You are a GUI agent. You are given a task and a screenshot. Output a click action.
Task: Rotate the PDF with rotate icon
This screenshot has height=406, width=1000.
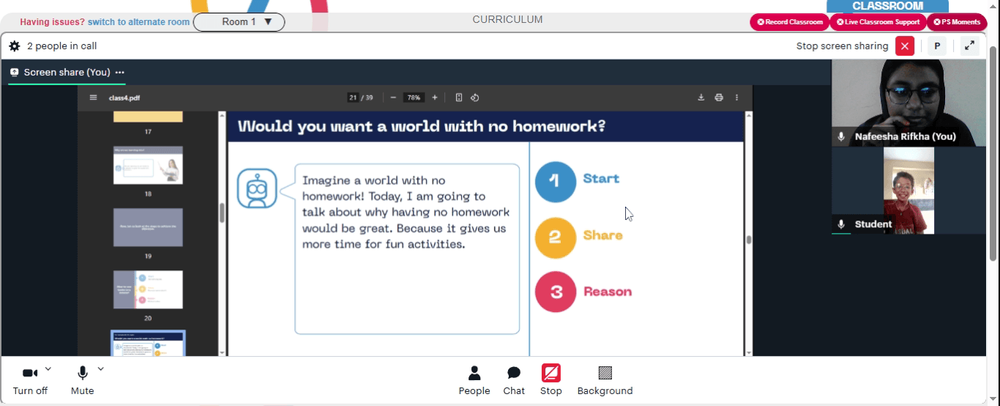pyautogui.click(x=474, y=98)
